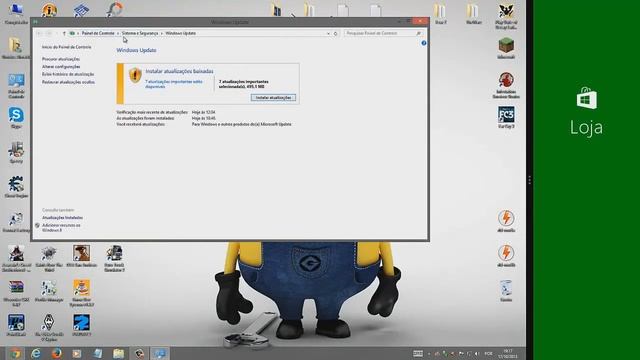Open the Minecraft desktop shortcut

click(x=506, y=48)
